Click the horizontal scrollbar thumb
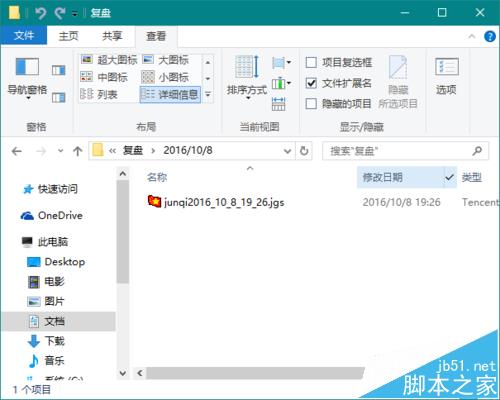The image size is (500, 400). click(255, 373)
